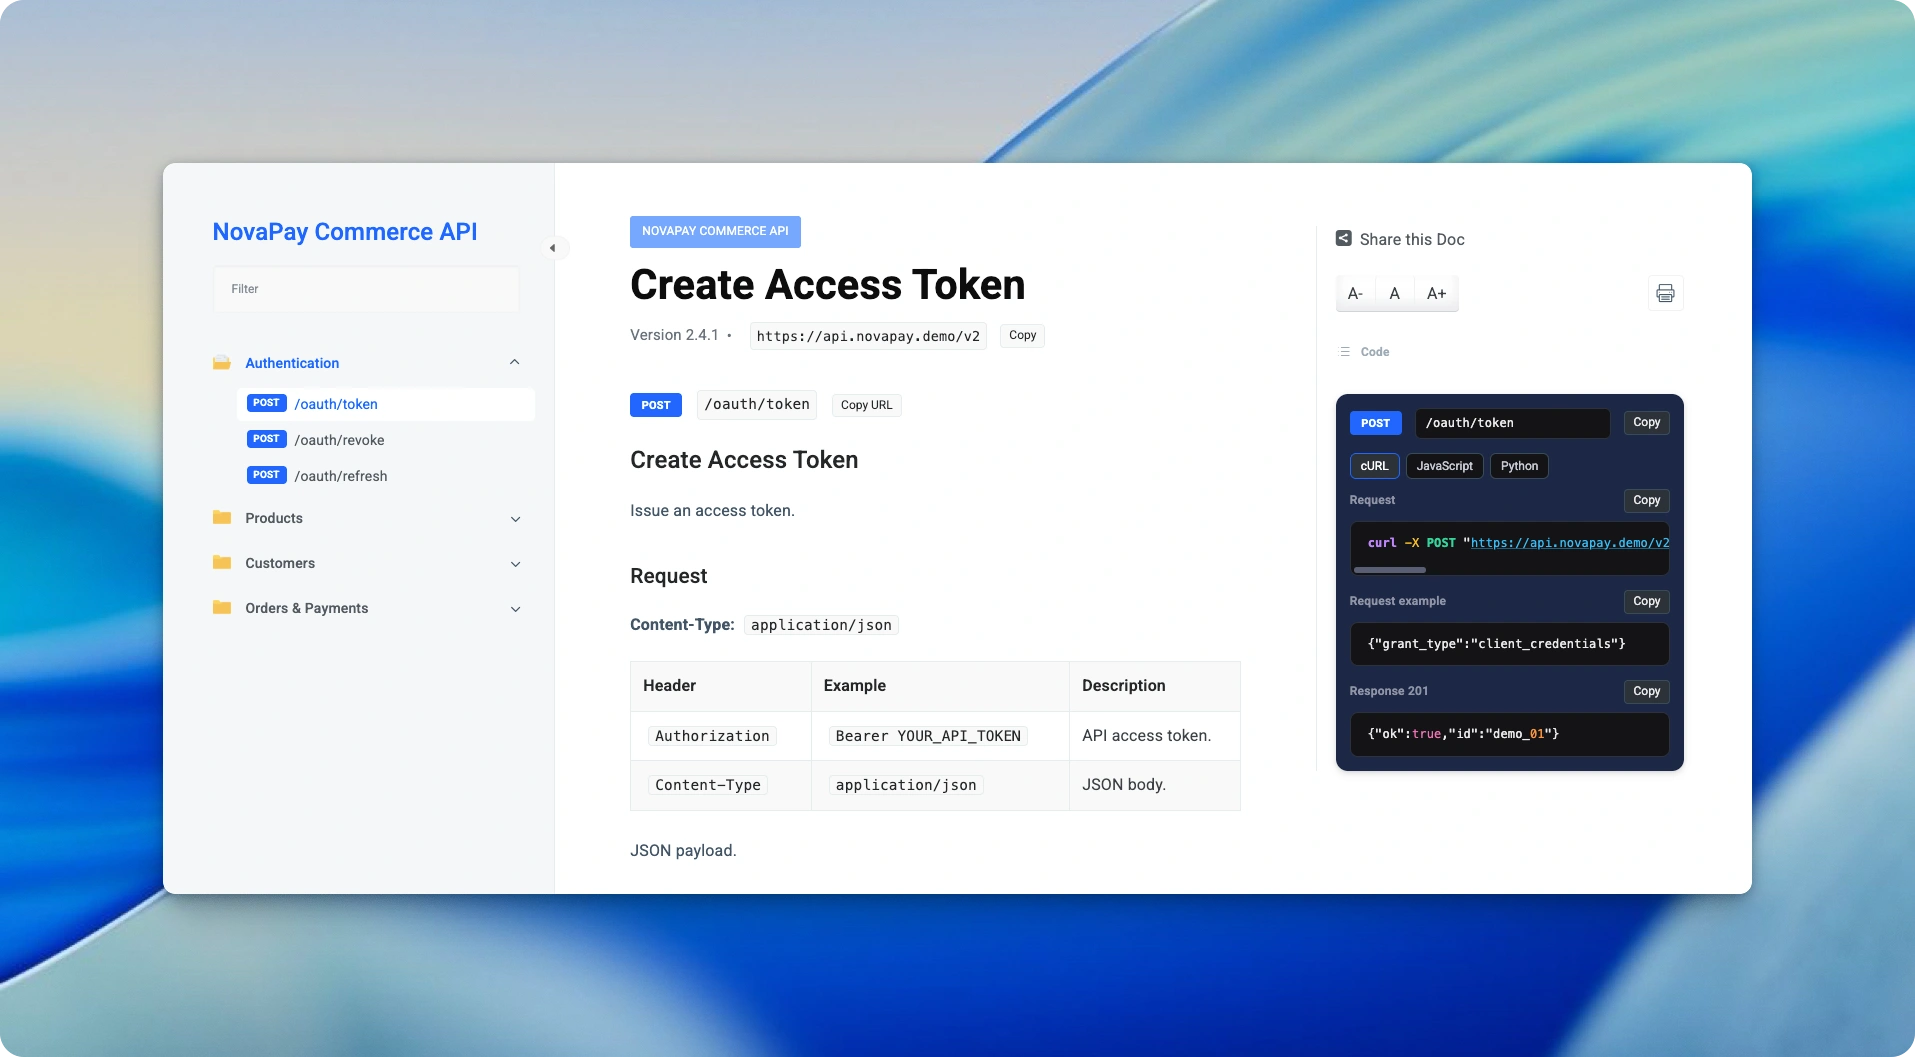Switch to the JavaScript code tab
The image size is (1915, 1057).
[x=1444, y=466]
